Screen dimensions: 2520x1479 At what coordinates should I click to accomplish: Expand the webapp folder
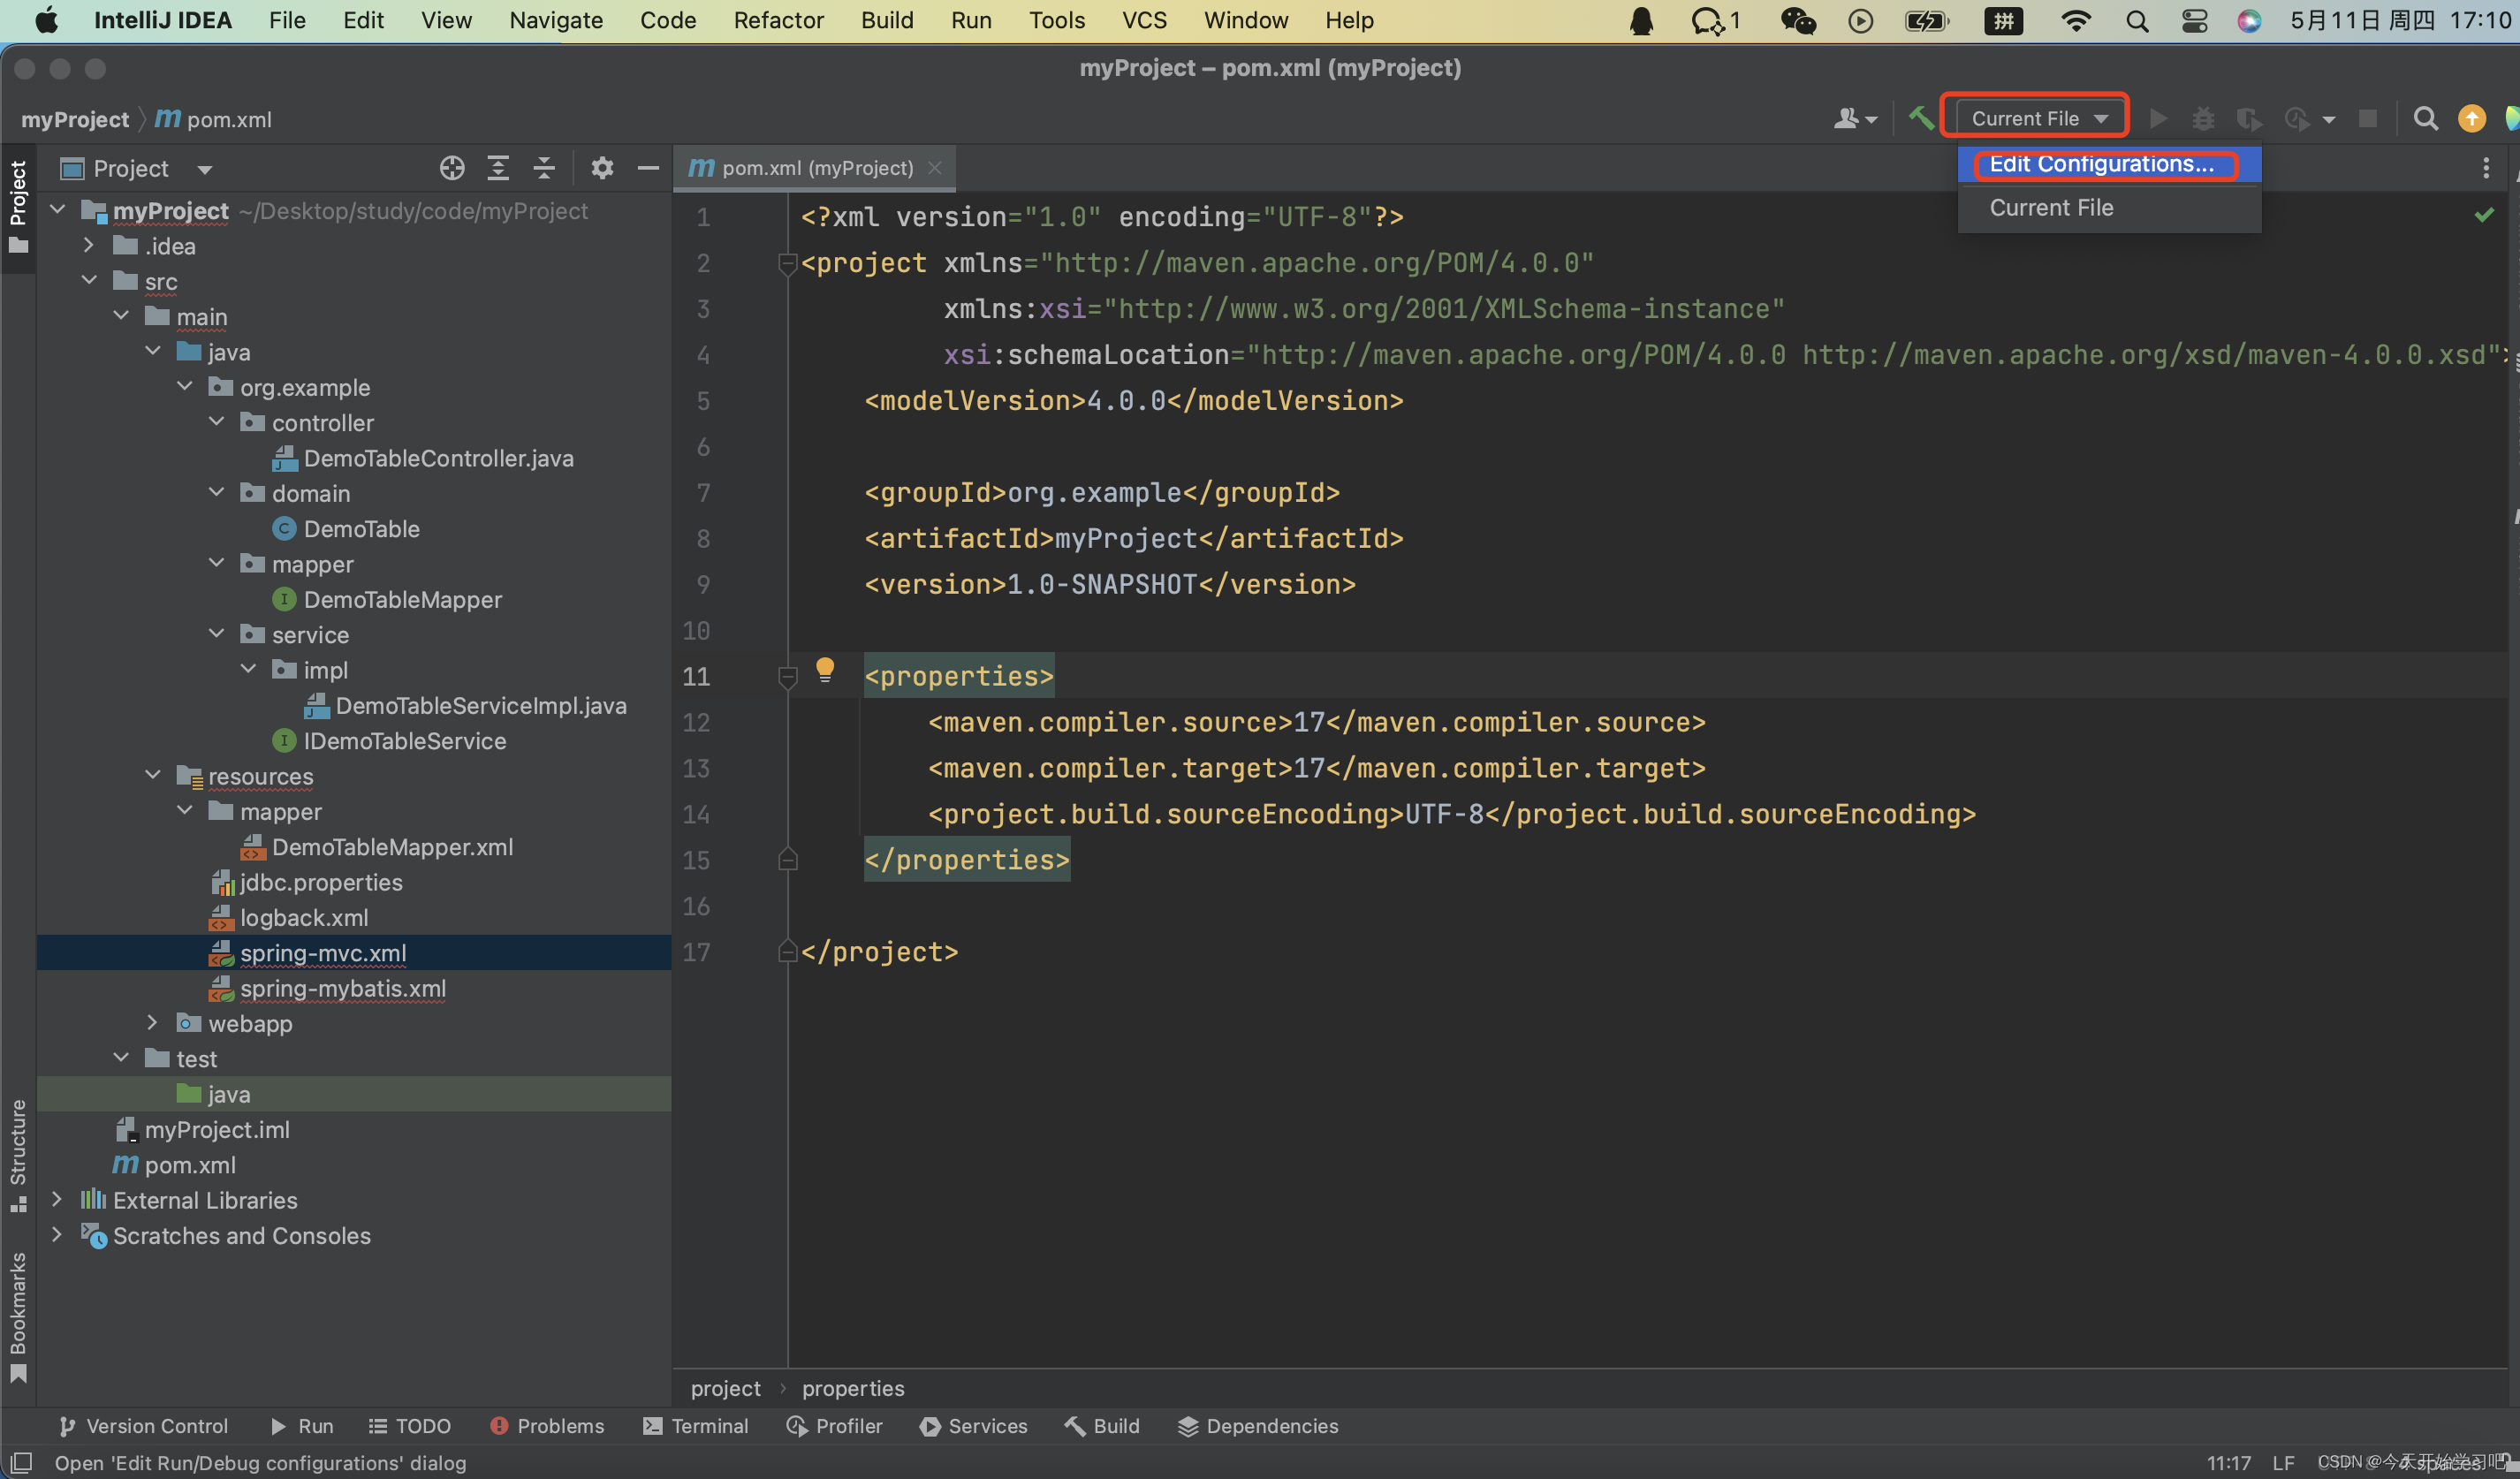(x=152, y=1023)
